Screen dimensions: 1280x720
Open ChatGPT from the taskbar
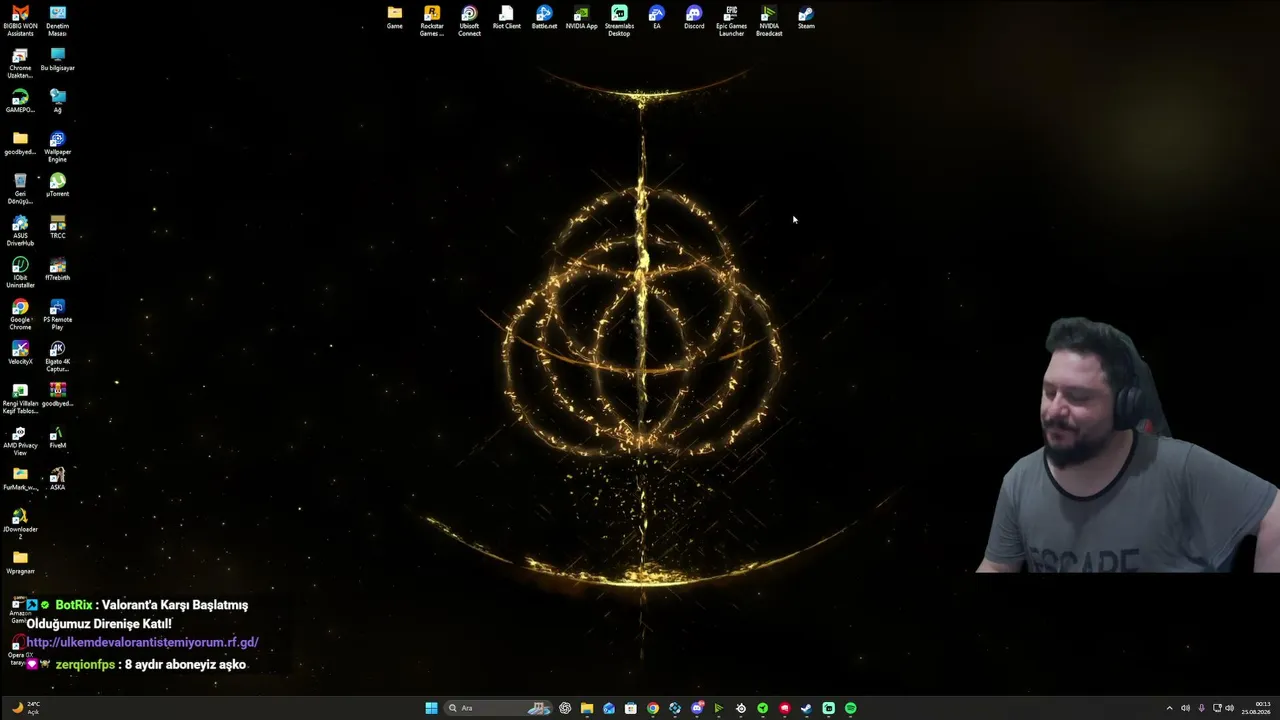(565, 708)
